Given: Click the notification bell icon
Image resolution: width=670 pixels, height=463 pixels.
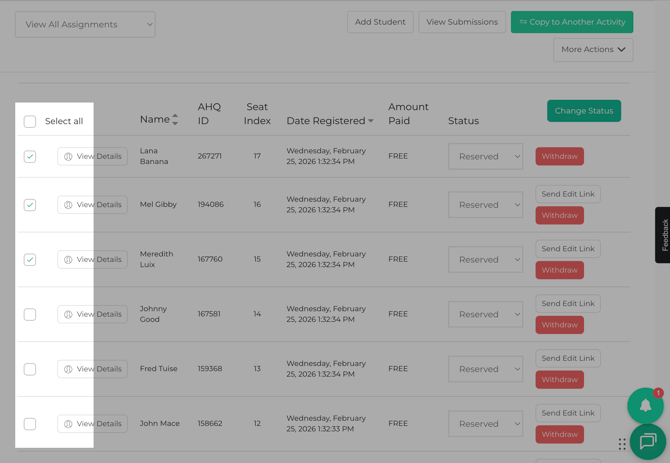Looking at the screenshot, I should point(645,406).
